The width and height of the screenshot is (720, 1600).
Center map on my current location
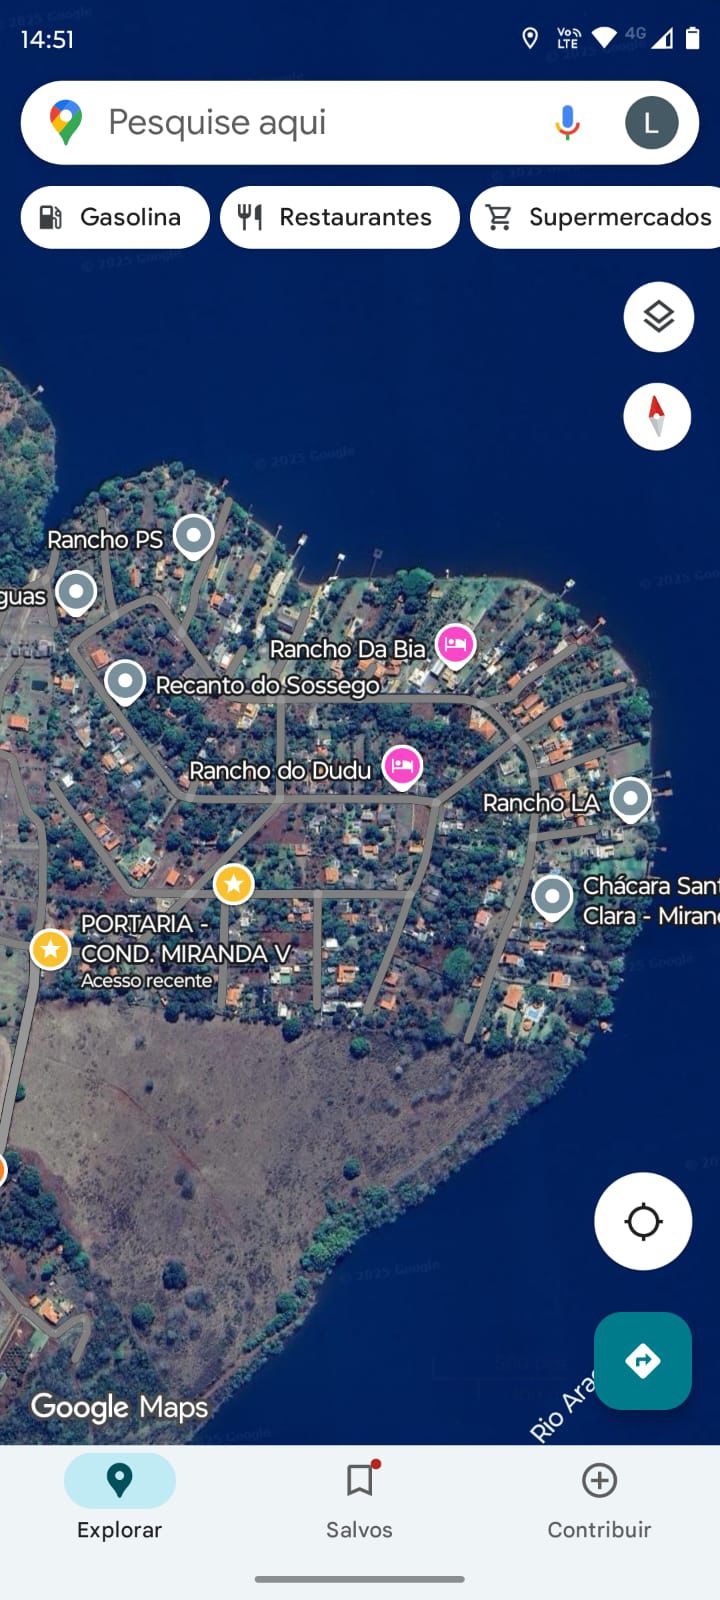(643, 1221)
